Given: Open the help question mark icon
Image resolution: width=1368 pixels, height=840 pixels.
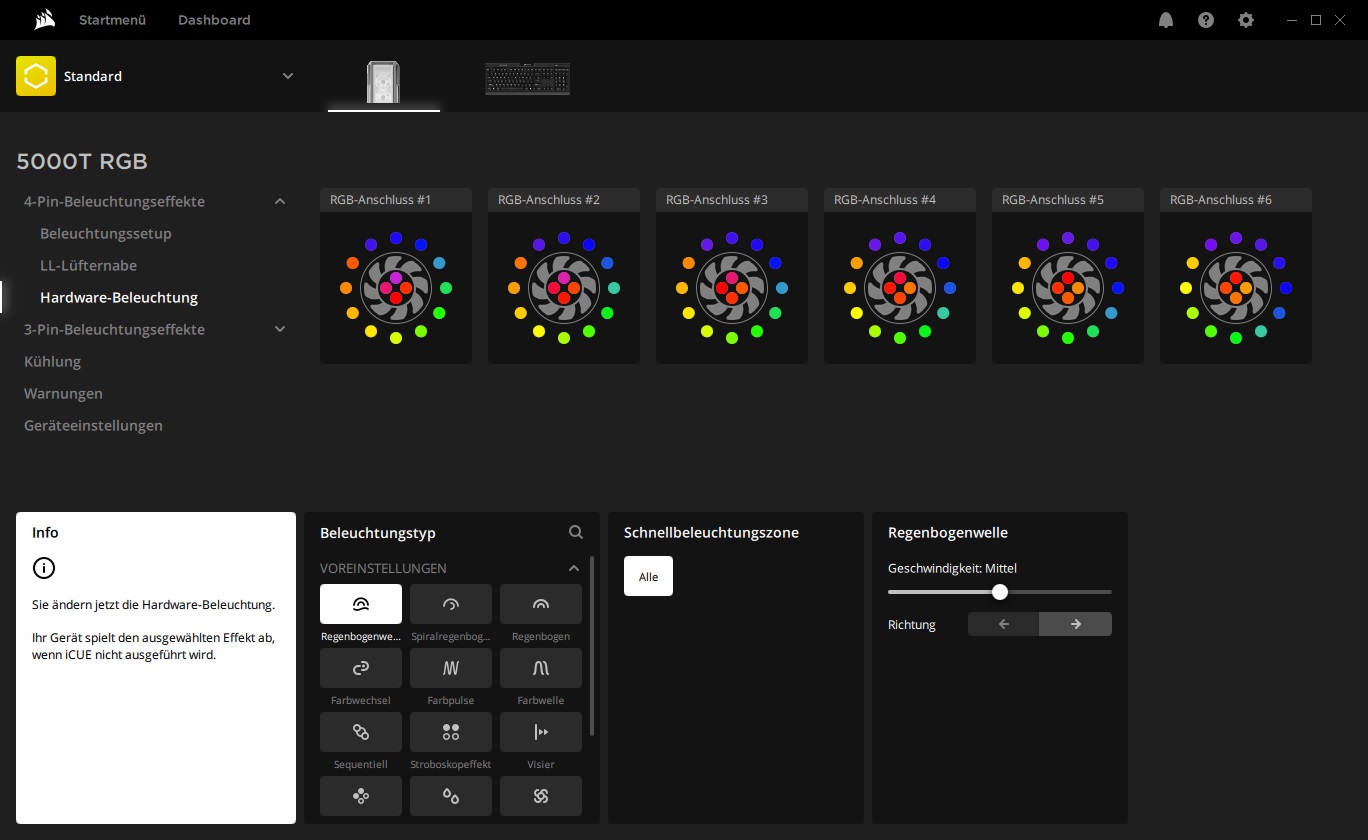Looking at the screenshot, I should tap(1206, 20).
